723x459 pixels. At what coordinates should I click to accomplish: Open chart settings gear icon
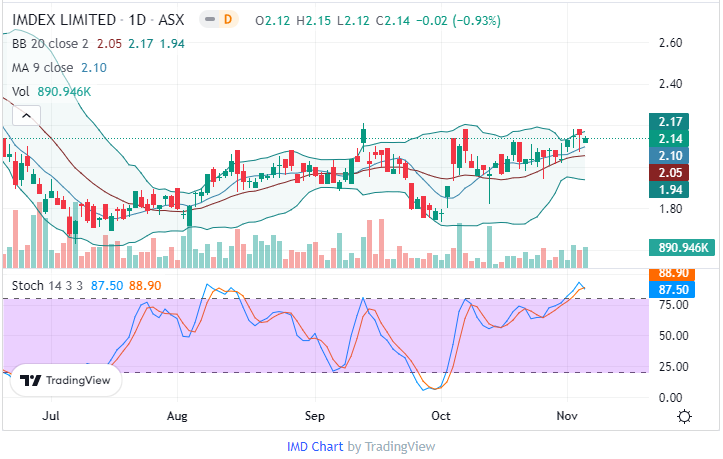(684, 416)
